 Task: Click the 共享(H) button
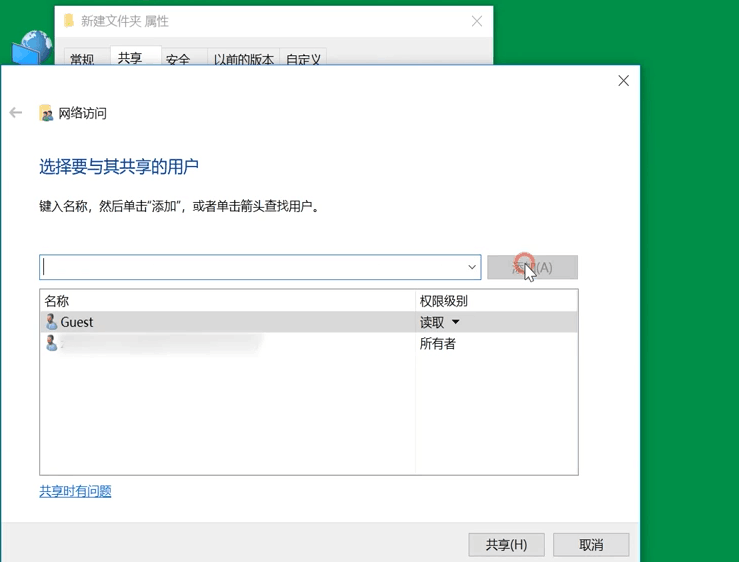(x=506, y=544)
